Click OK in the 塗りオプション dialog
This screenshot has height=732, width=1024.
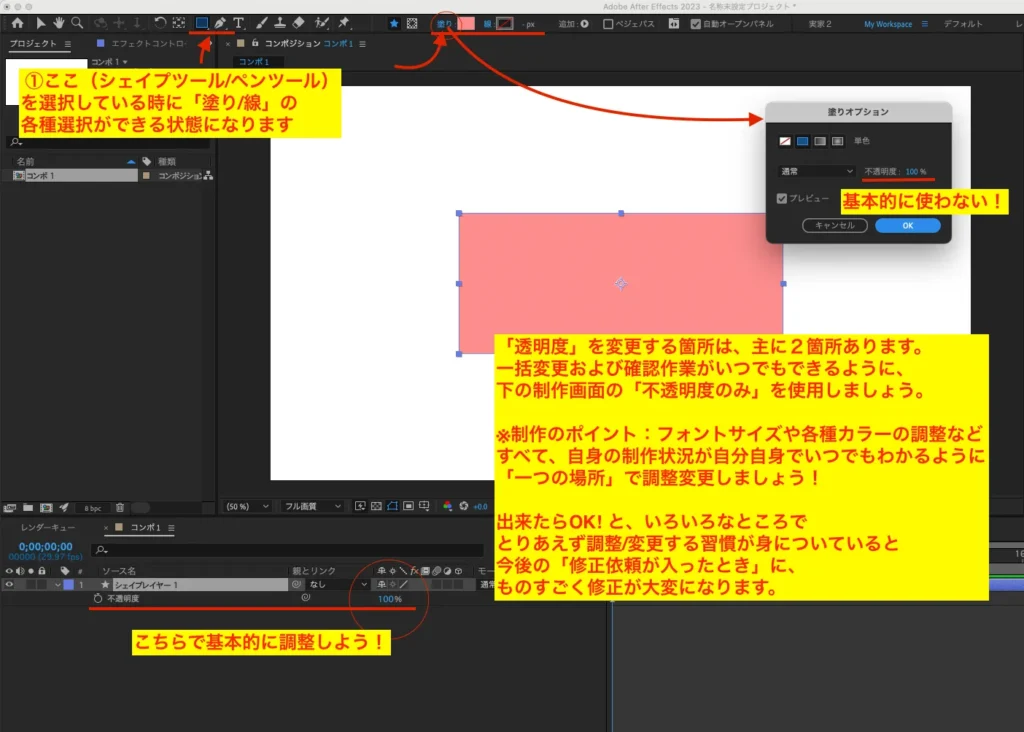[x=907, y=226]
